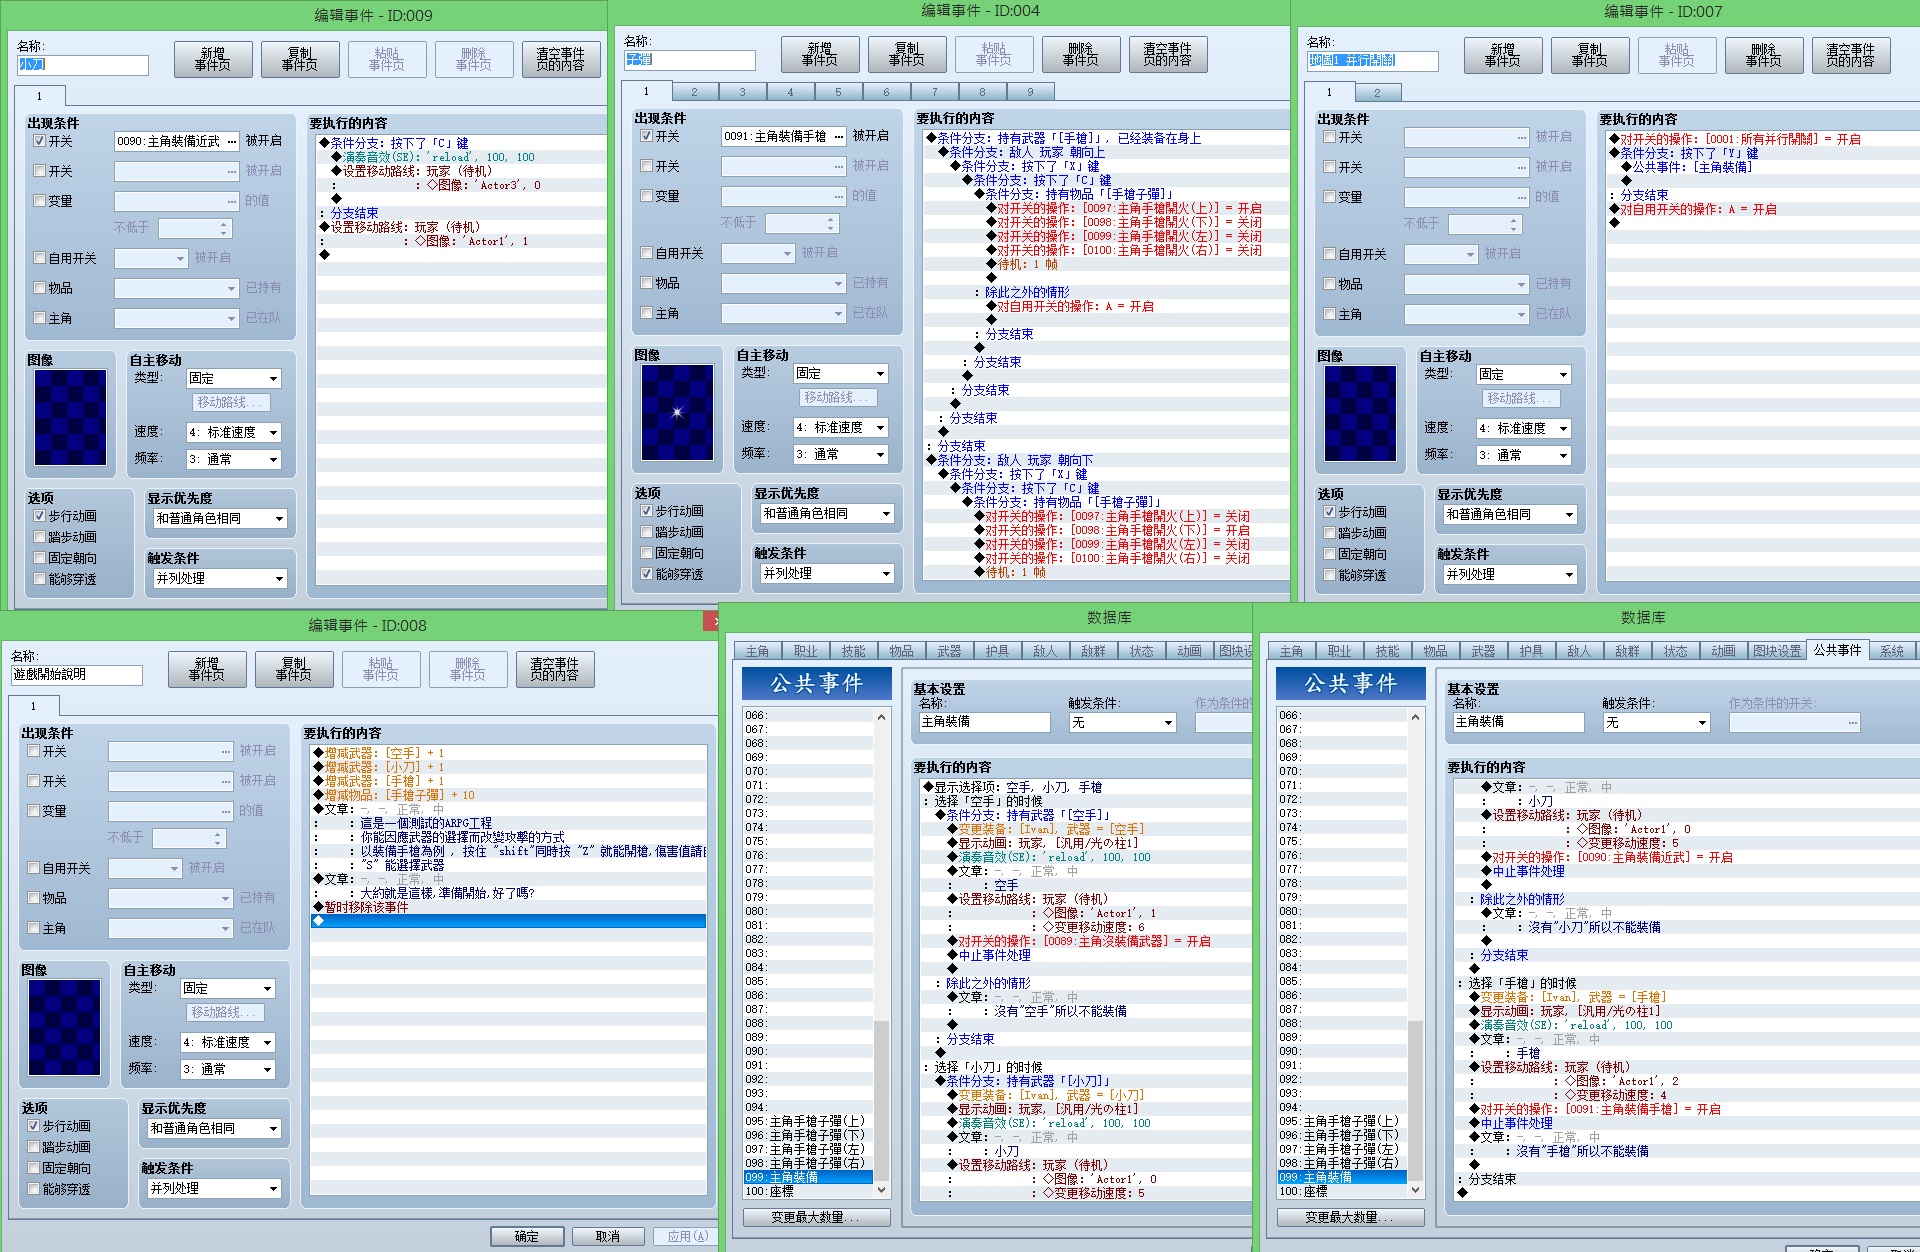Click 确定 button in event ID:008
This screenshot has width=1920, height=1252.
tap(527, 1237)
